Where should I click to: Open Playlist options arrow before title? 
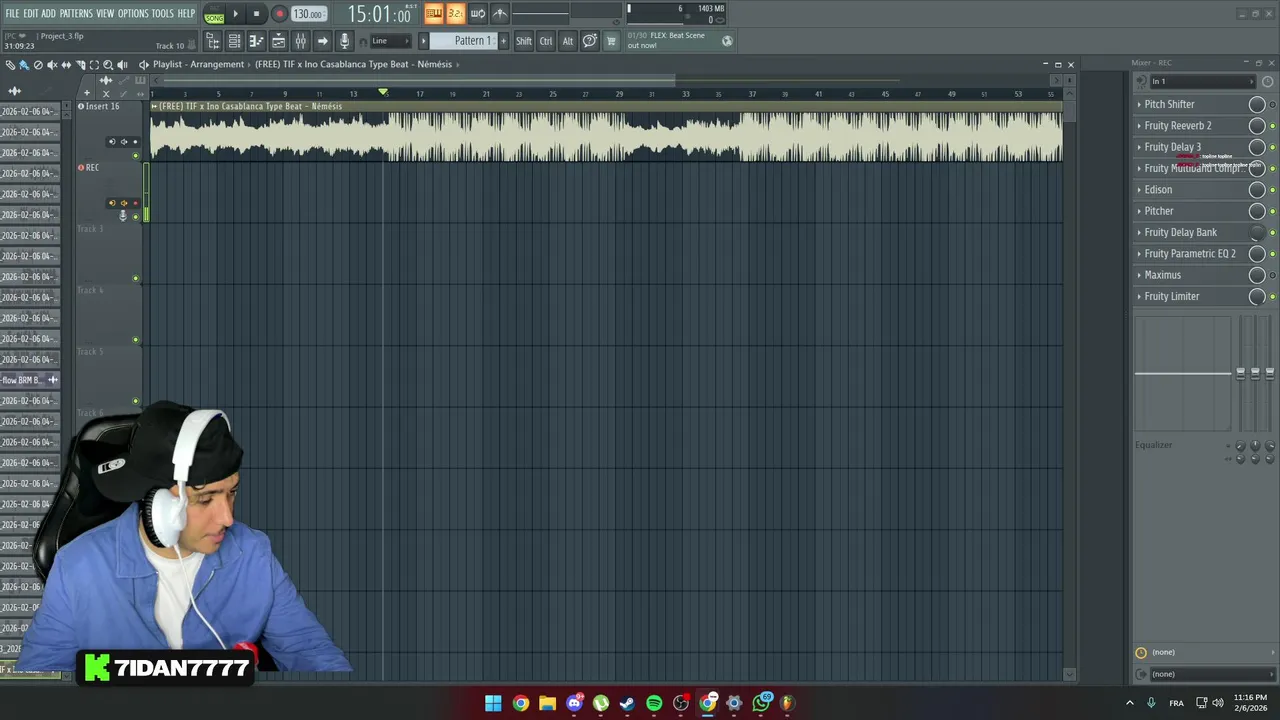143,65
